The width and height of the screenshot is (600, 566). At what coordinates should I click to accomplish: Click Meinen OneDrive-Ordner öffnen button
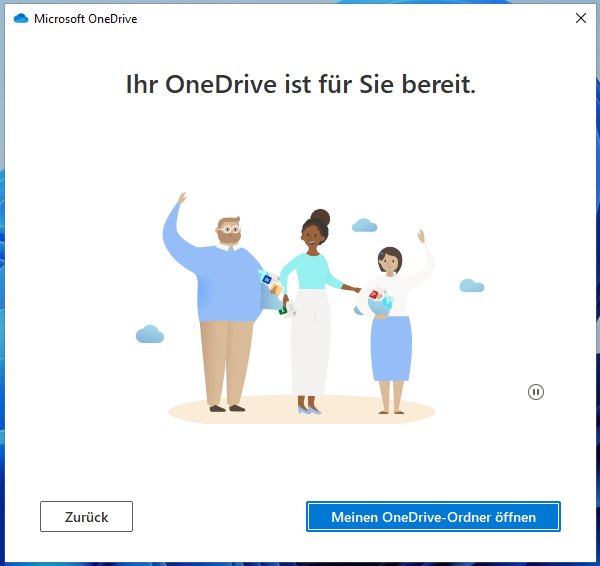coord(433,516)
